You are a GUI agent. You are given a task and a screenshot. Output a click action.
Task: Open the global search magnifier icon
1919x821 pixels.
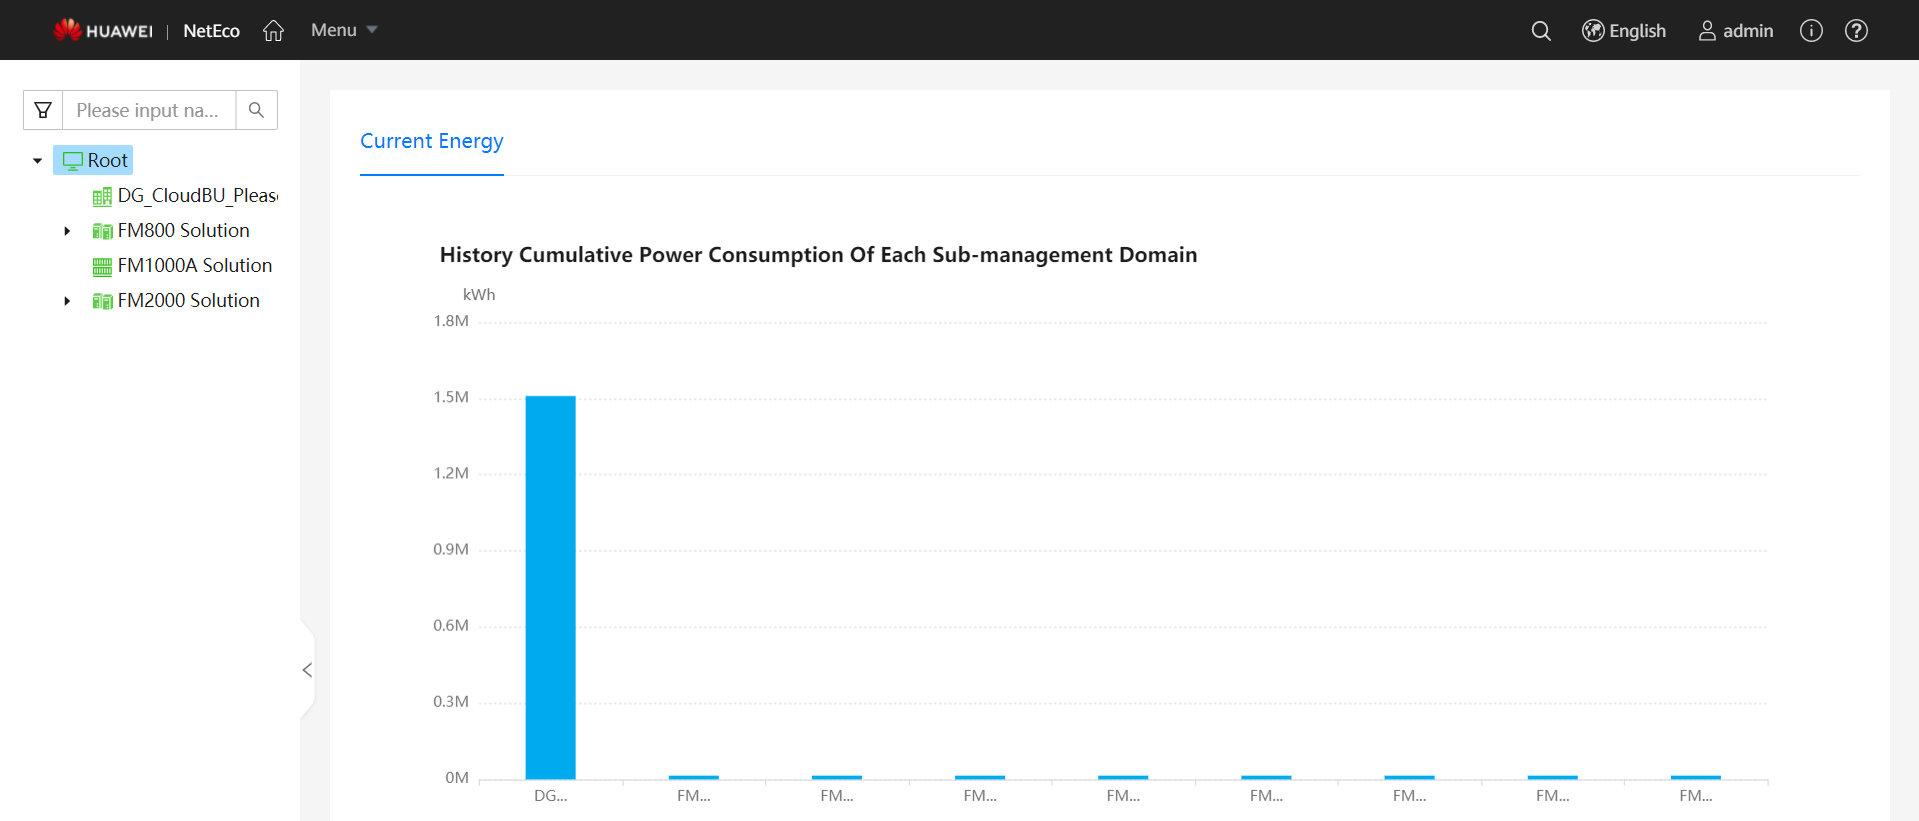coord(1541,31)
